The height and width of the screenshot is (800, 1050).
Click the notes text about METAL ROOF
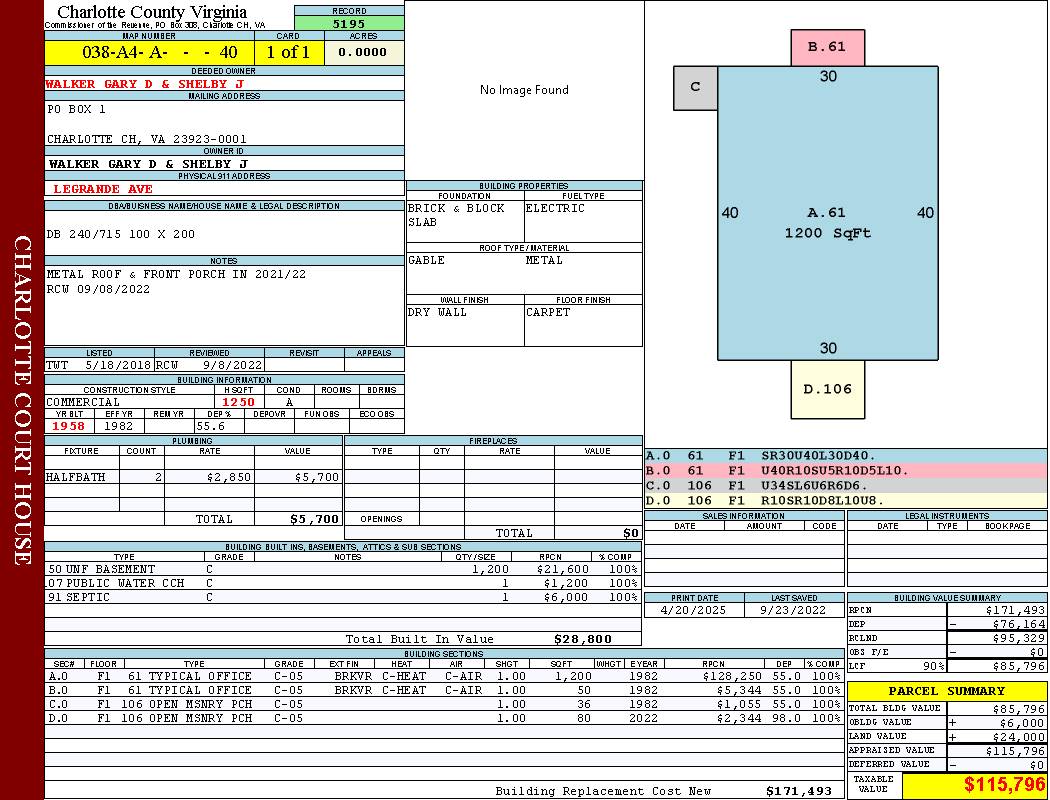coord(176,274)
